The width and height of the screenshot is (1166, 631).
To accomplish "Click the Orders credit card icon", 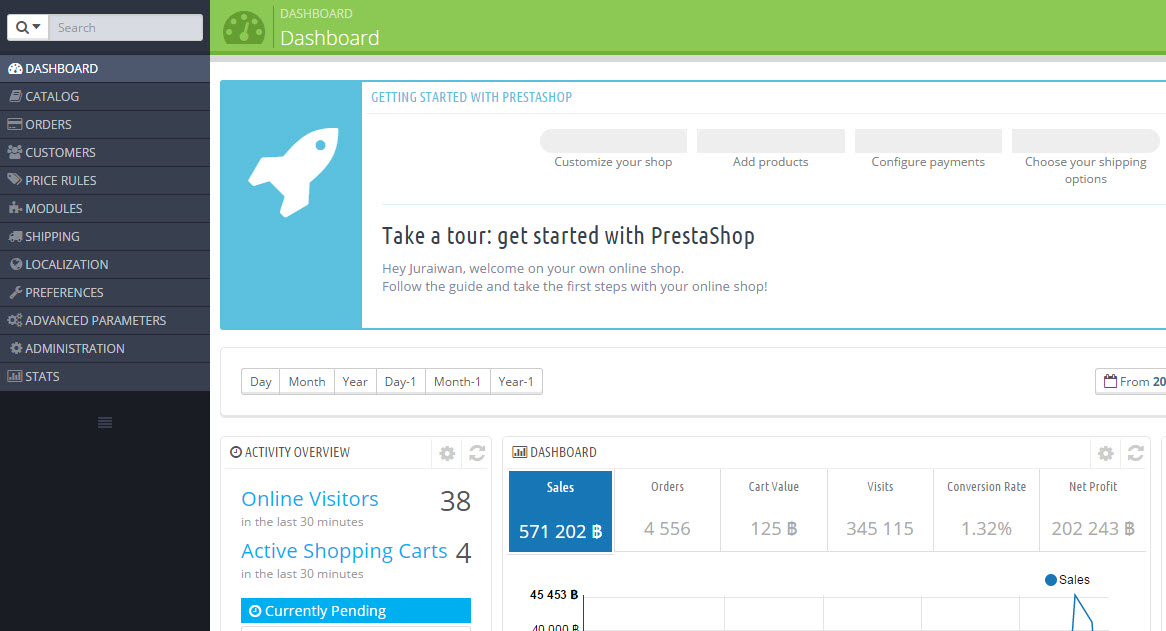I will click(x=14, y=124).
